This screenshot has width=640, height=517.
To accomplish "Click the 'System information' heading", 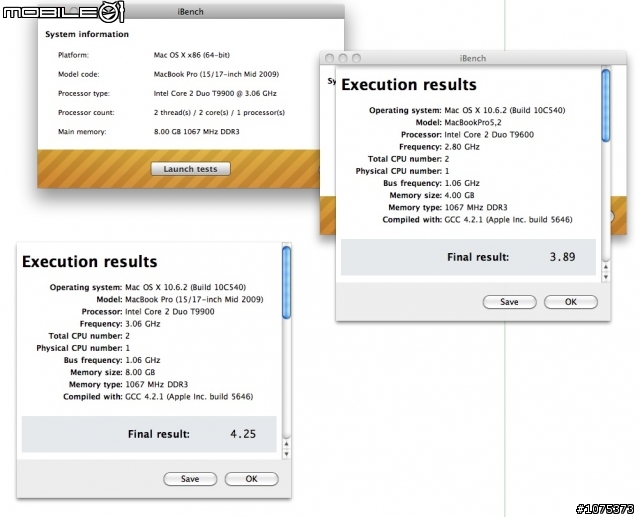I will [x=87, y=34].
